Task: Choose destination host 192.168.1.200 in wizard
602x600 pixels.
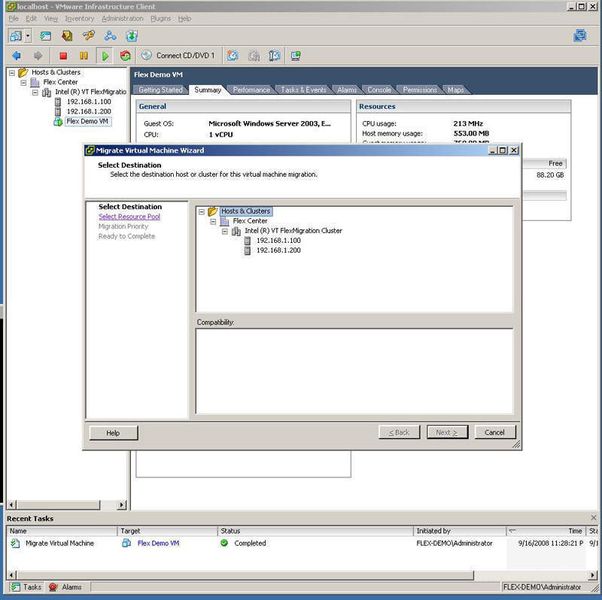Action: click(278, 250)
